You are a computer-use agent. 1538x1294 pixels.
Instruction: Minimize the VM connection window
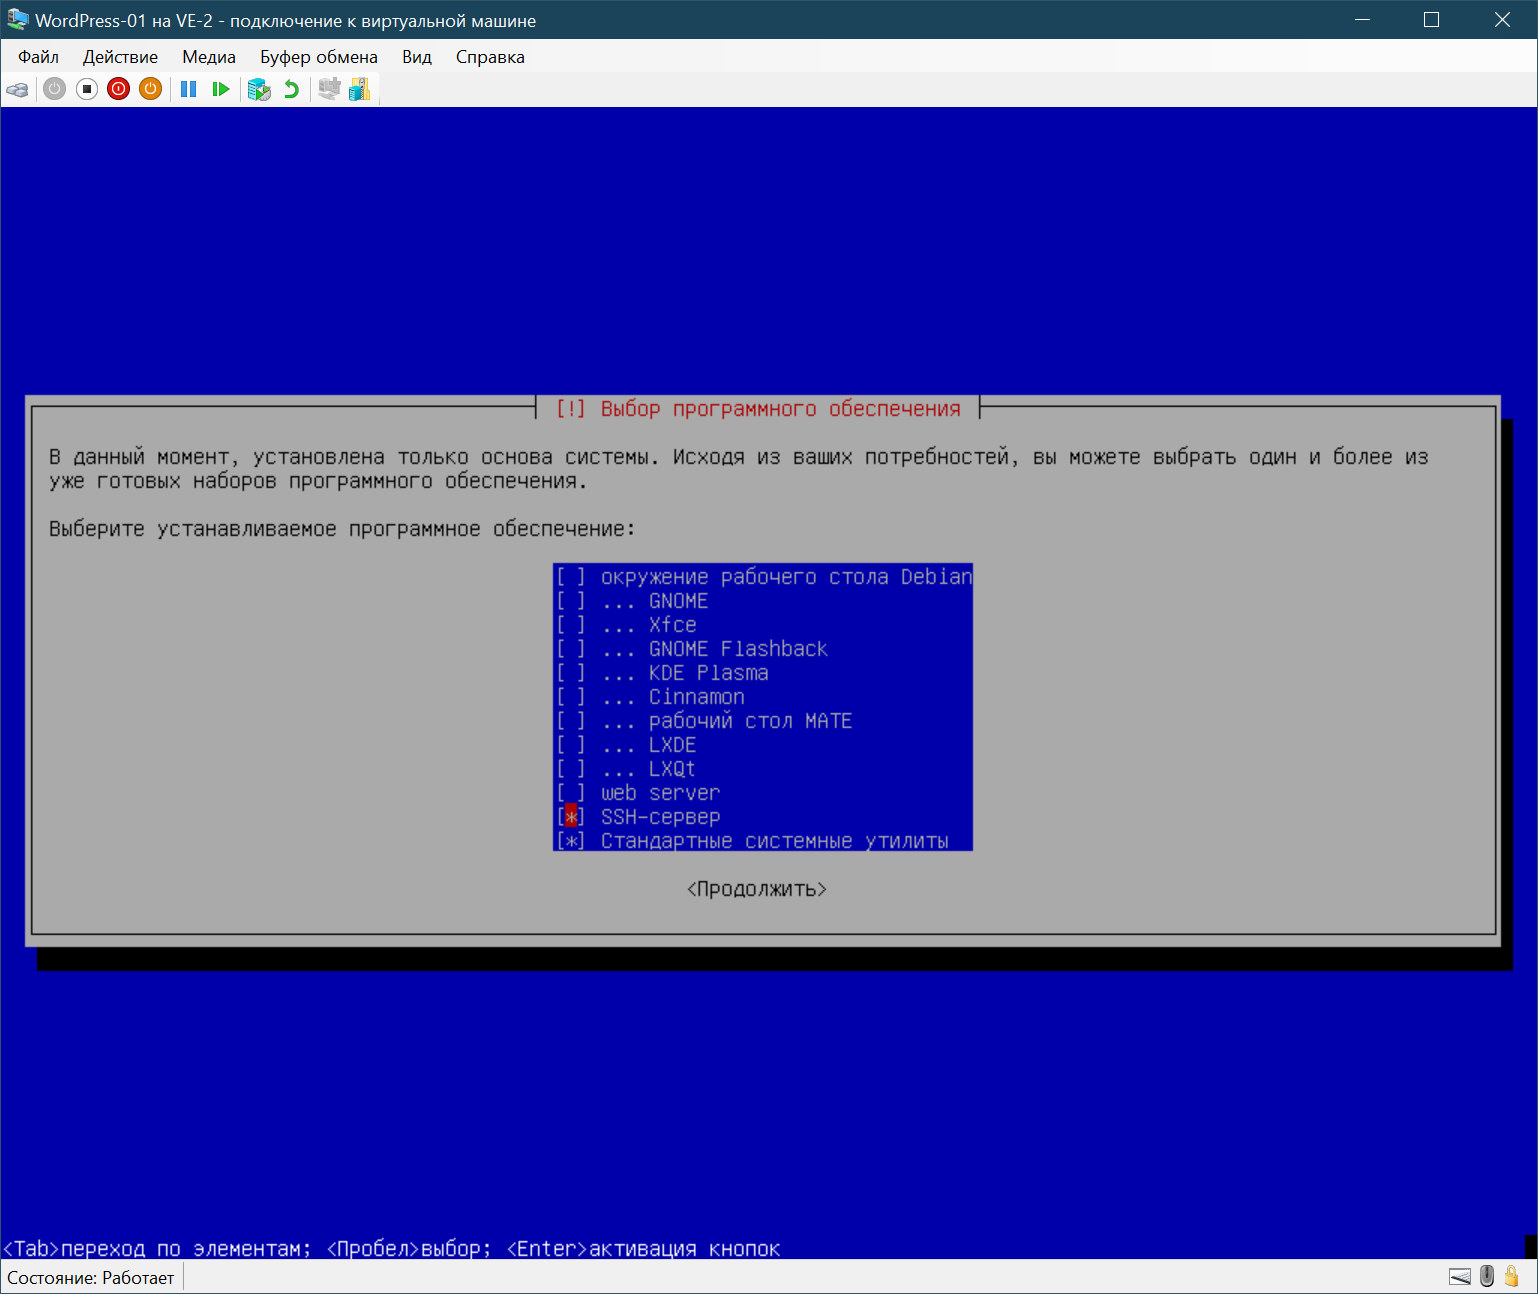(1362, 20)
